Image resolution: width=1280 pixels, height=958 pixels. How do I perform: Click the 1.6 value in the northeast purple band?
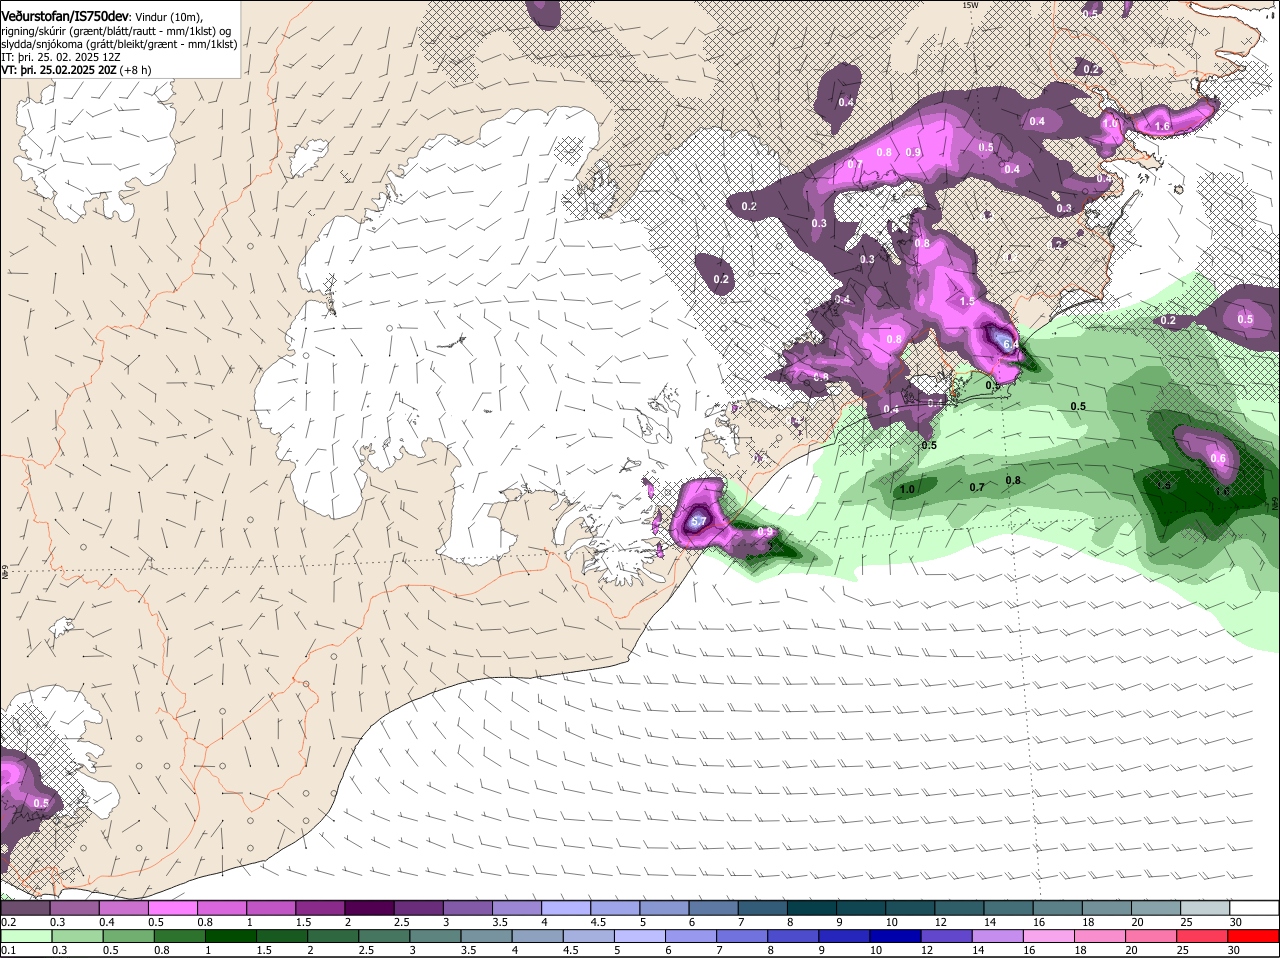1162,126
